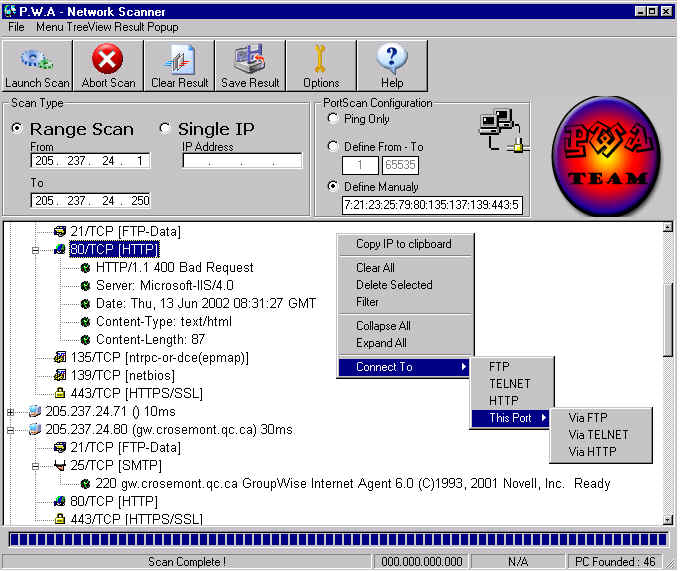The height and width of the screenshot is (571, 680).
Task: Select the Range Scan radio button
Action: 17,129
